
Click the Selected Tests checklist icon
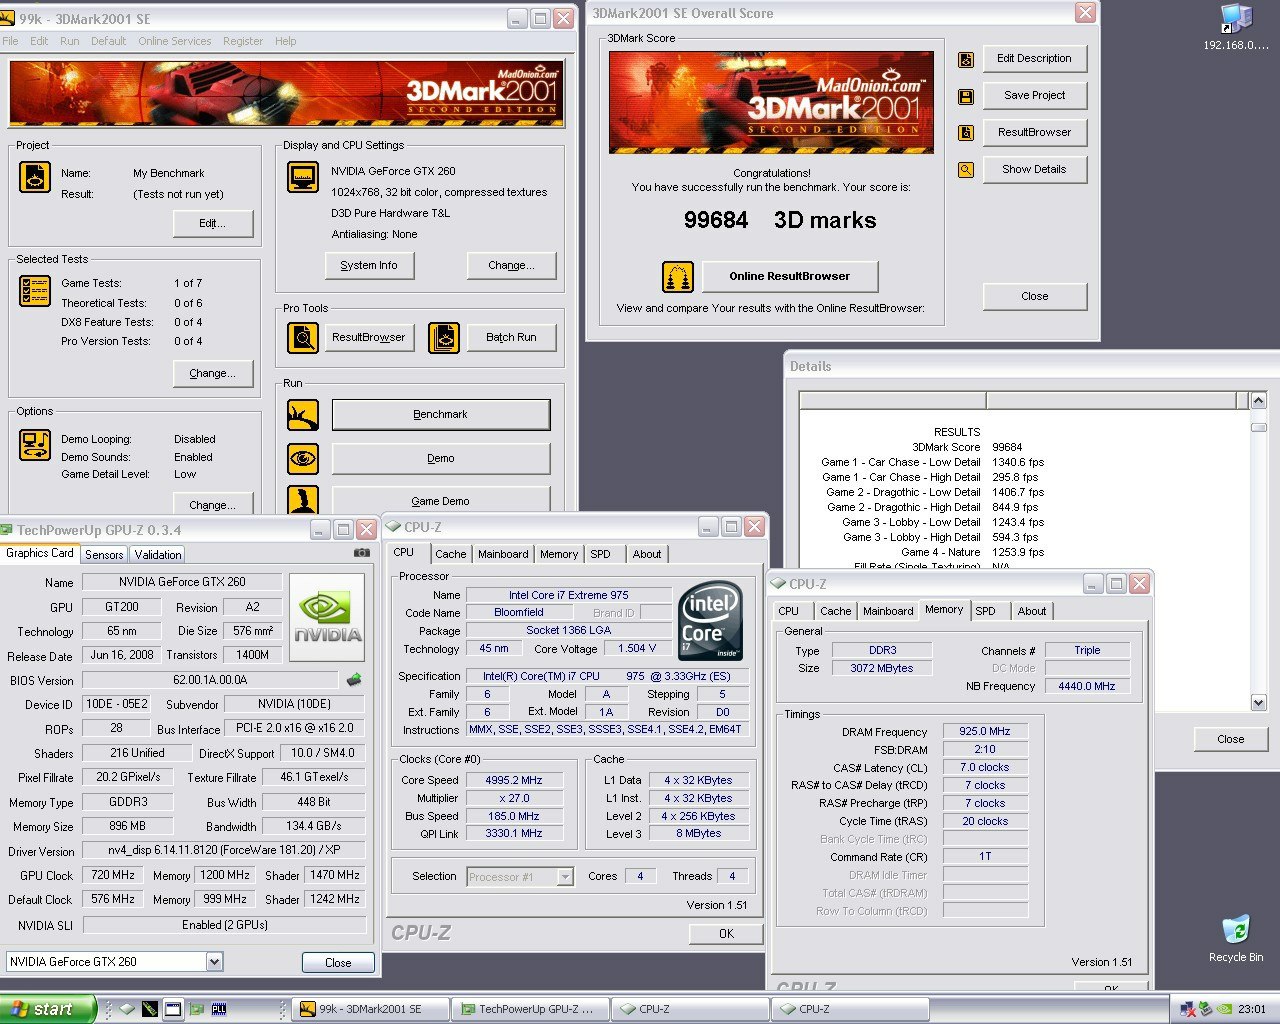(x=35, y=290)
